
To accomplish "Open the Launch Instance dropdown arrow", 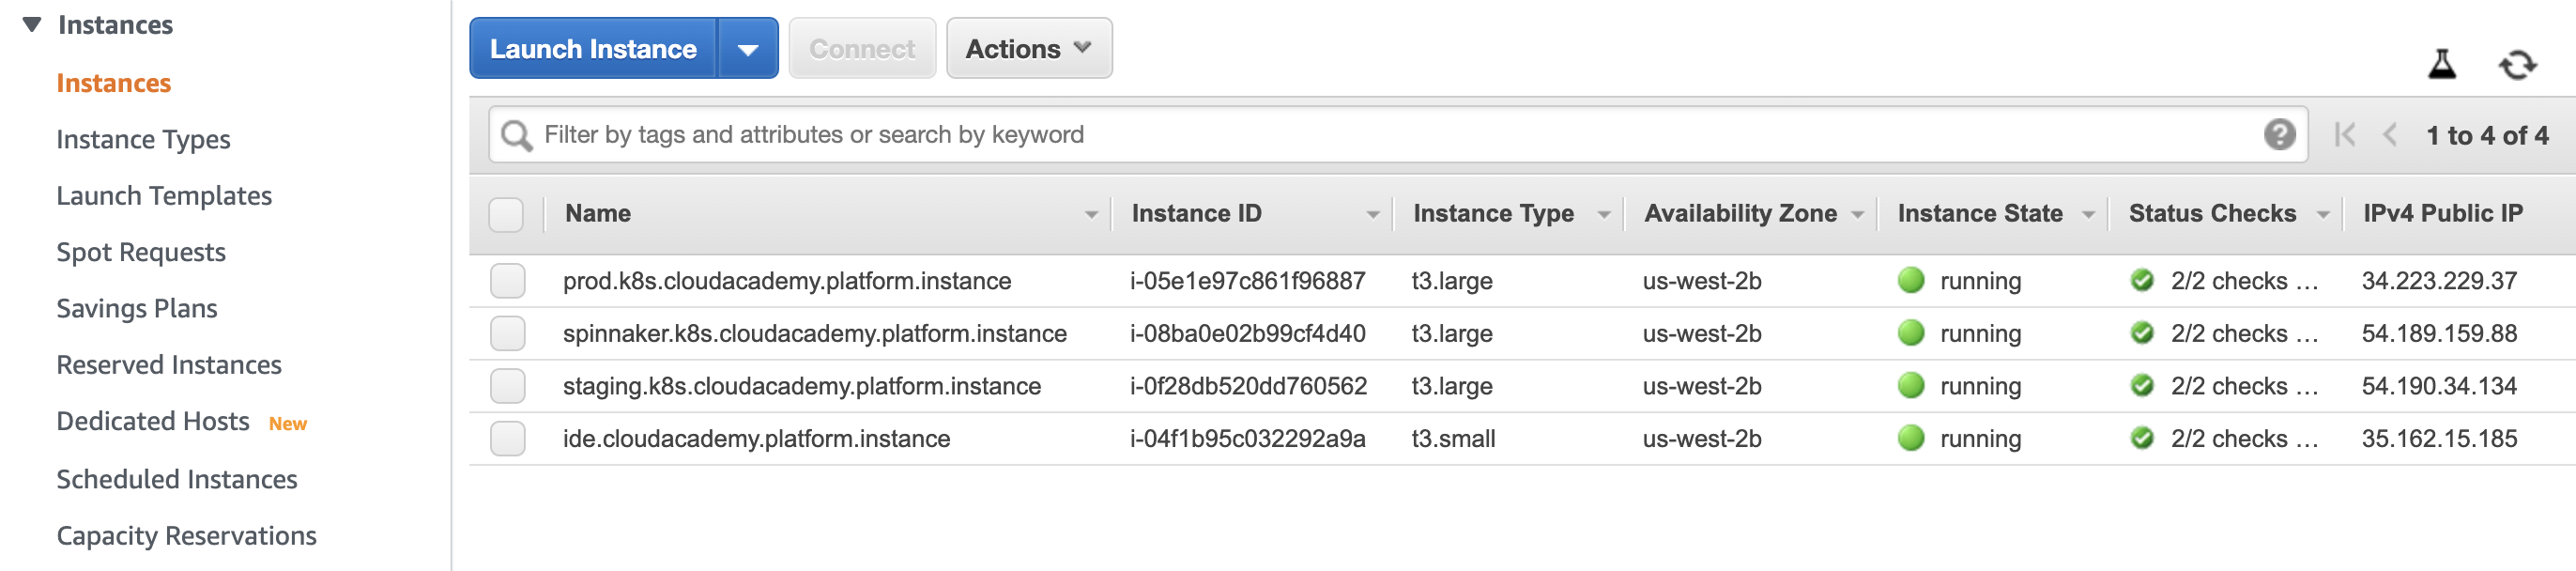I will [747, 49].
